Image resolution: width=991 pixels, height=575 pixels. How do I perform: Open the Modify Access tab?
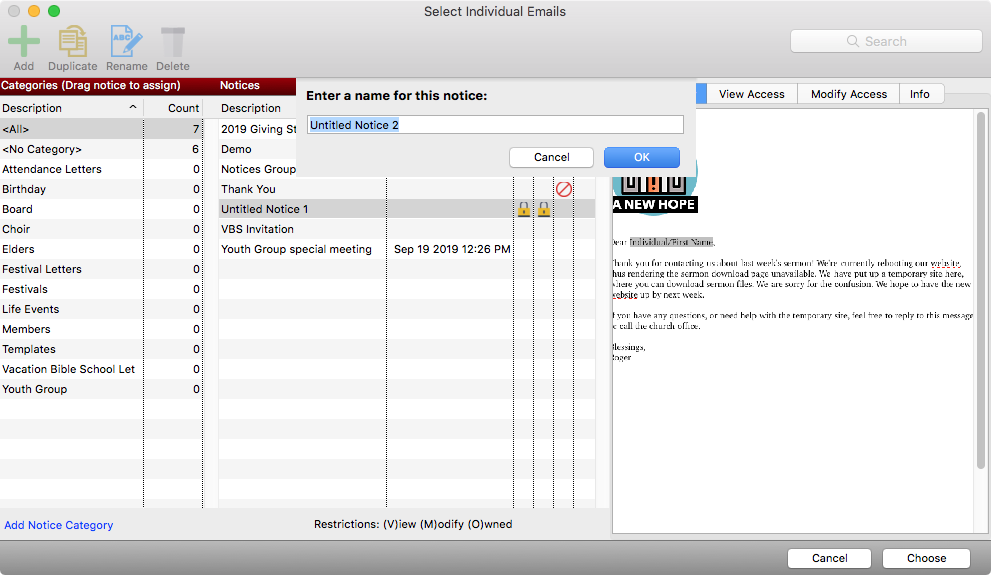click(848, 94)
